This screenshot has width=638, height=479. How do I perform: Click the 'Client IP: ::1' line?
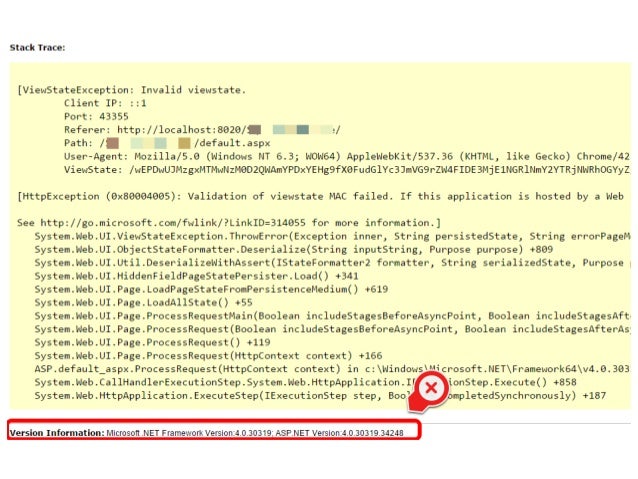point(105,103)
